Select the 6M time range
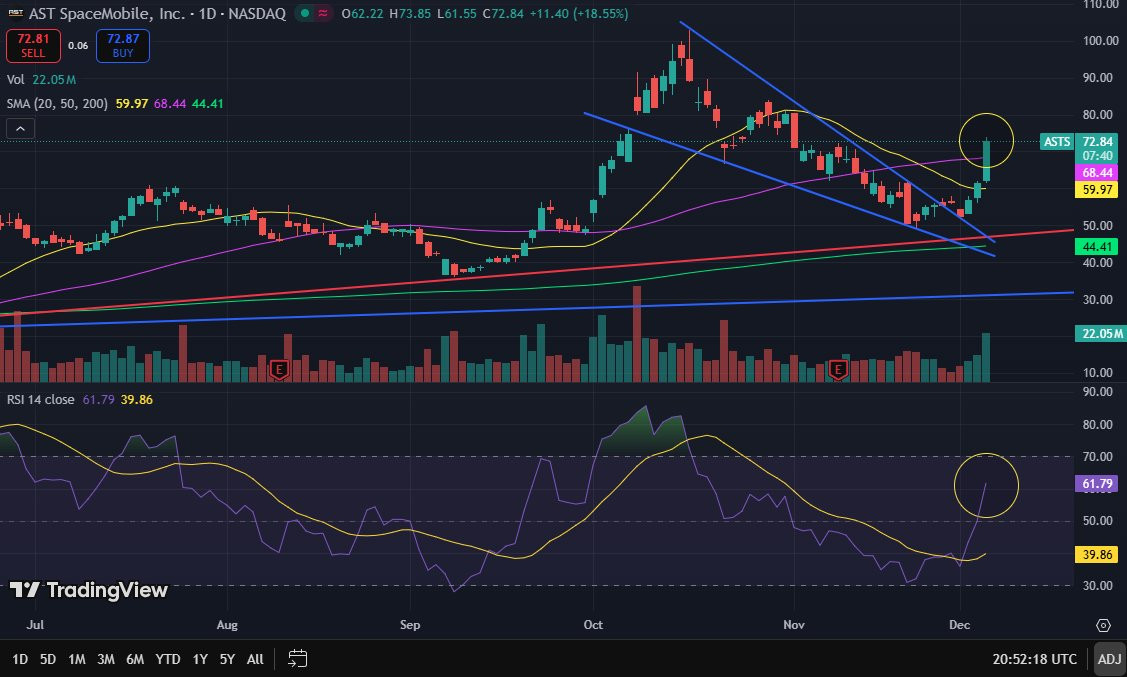Viewport: 1127px width, 677px height. pyautogui.click(x=135, y=659)
